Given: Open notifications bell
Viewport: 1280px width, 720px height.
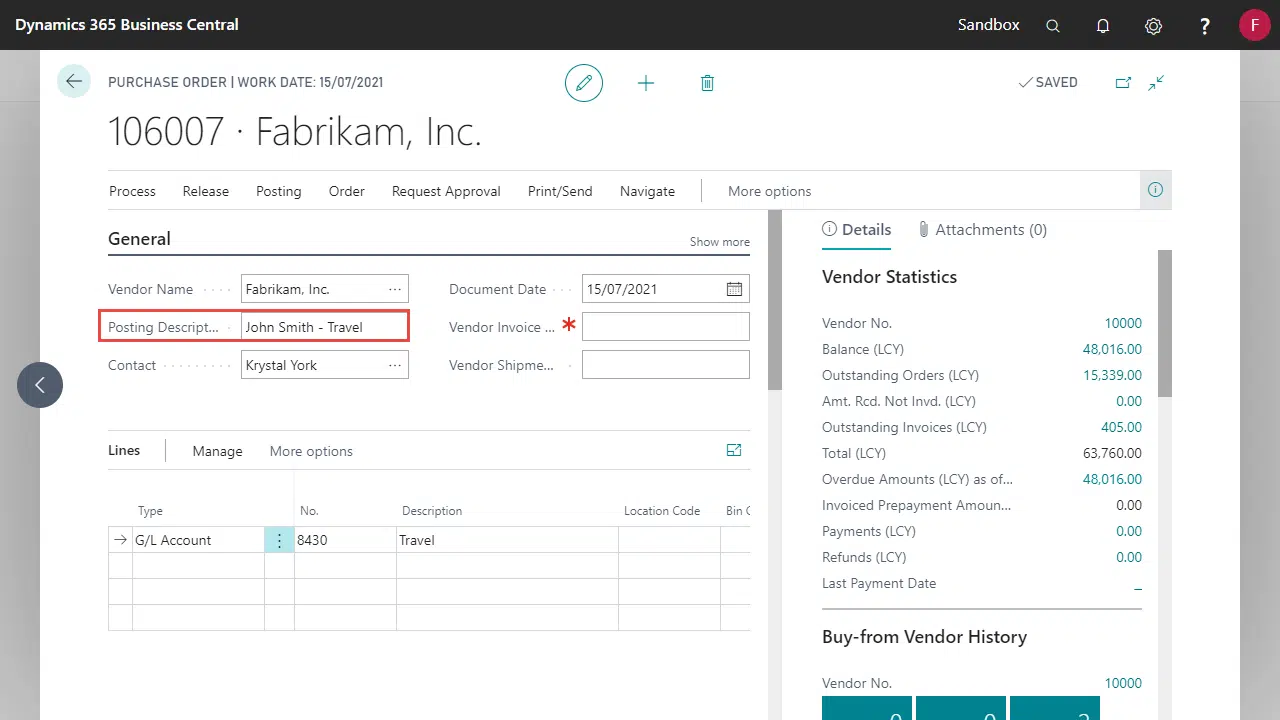Looking at the screenshot, I should click(x=1103, y=26).
